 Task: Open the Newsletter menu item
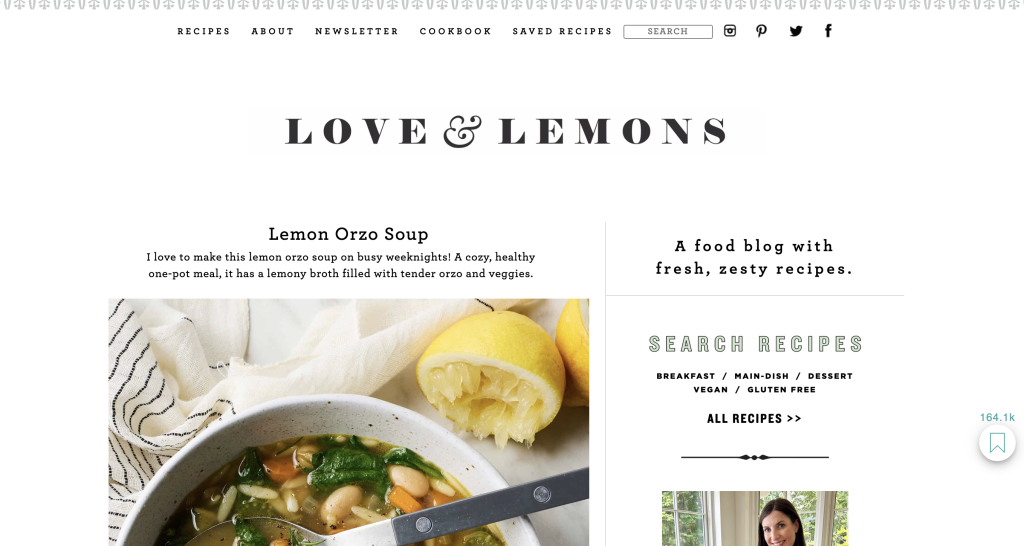click(x=357, y=31)
